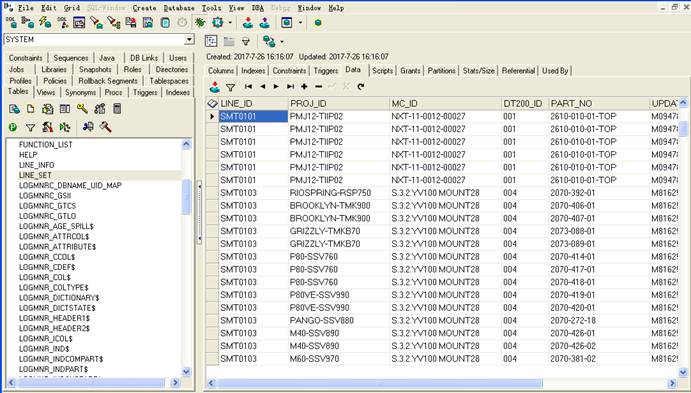
Task: Delete record with the minus icon
Action: coord(319,87)
